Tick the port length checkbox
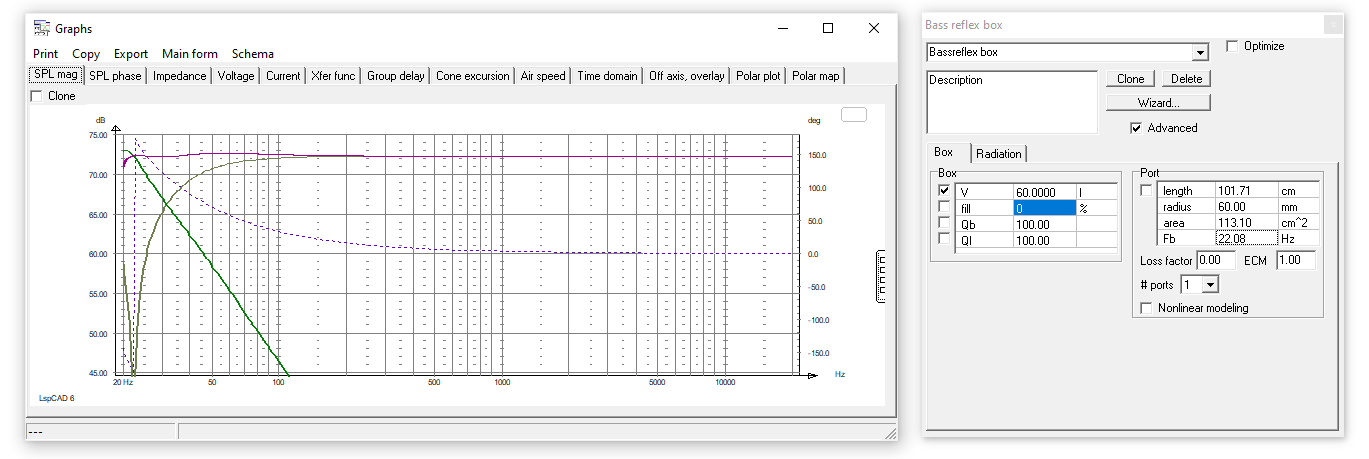 pos(1147,190)
